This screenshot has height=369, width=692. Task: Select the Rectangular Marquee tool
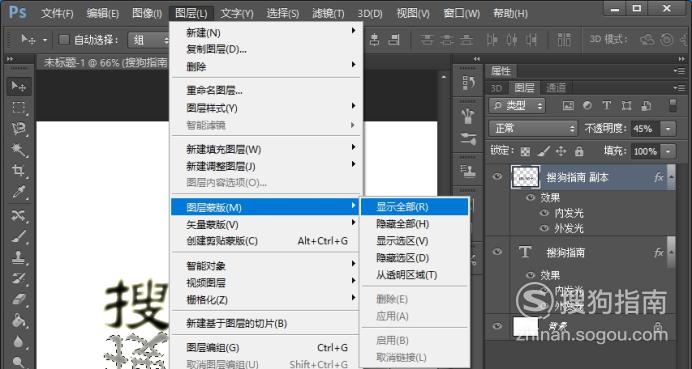pyautogui.click(x=18, y=108)
